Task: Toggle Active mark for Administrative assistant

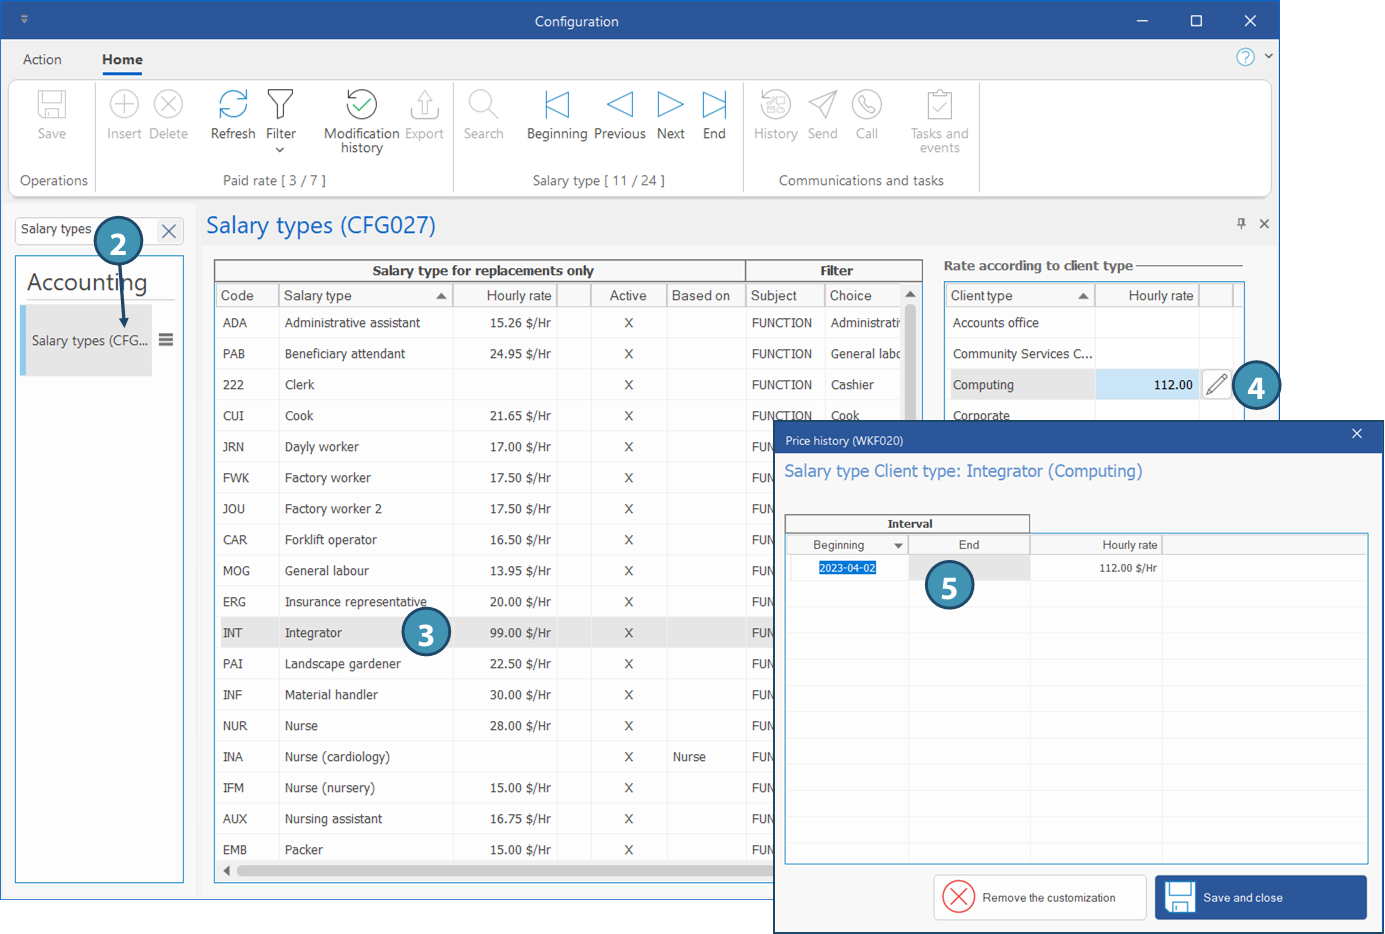Action: (628, 323)
